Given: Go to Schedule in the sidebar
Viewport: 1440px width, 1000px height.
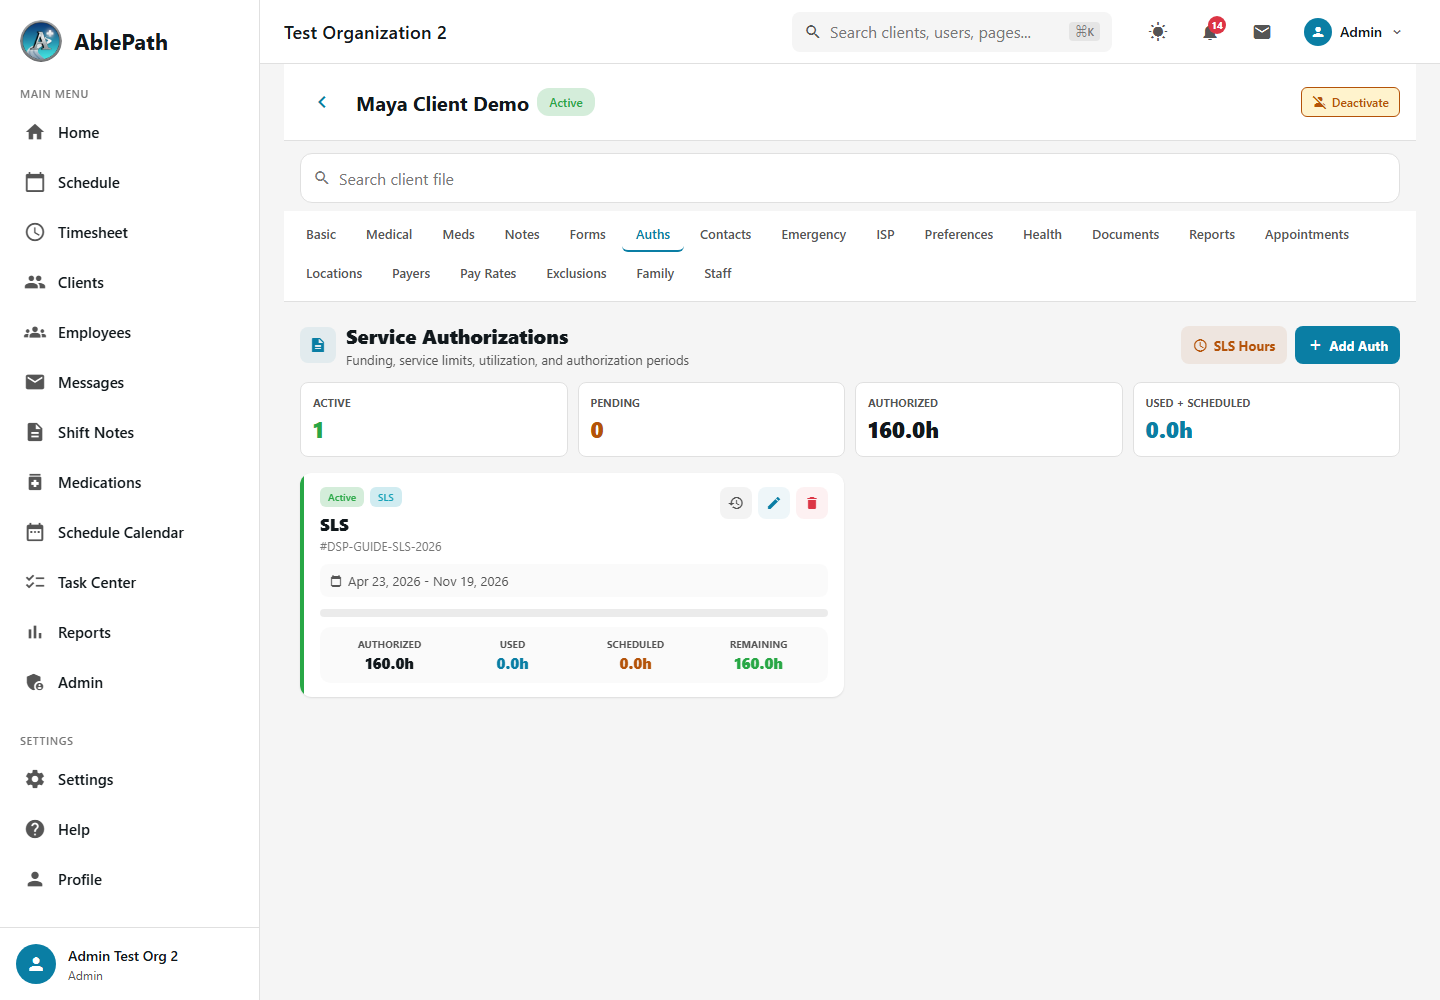Looking at the screenshot, I should [130, 183].
